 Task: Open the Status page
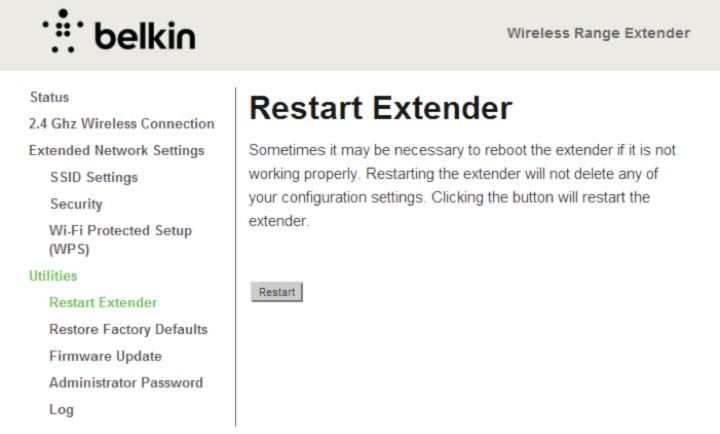49,97
